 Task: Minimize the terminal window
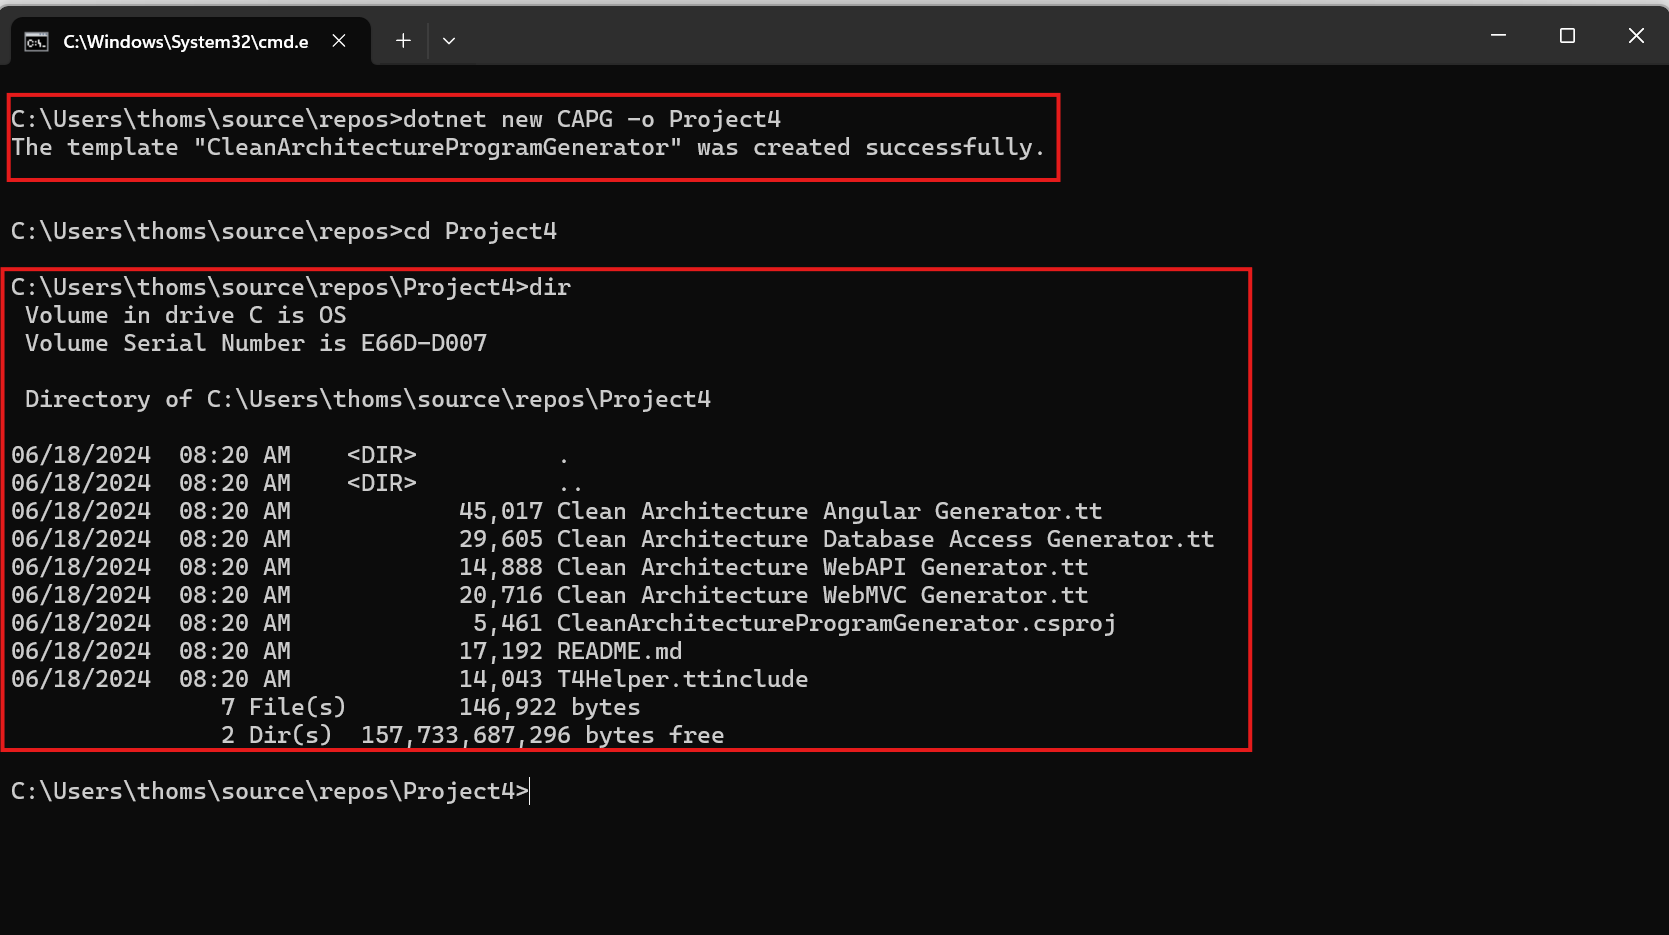click(x=1498, y=36)
